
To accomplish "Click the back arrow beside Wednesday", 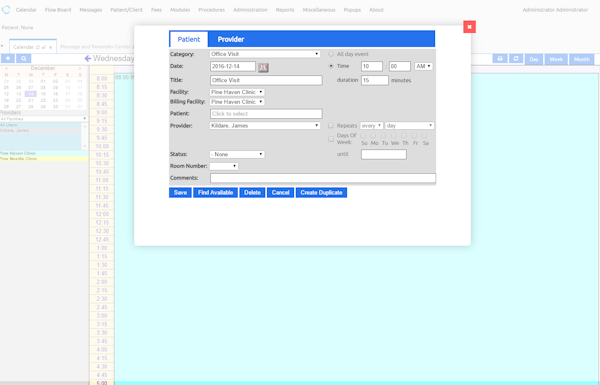I will [88, 58].
